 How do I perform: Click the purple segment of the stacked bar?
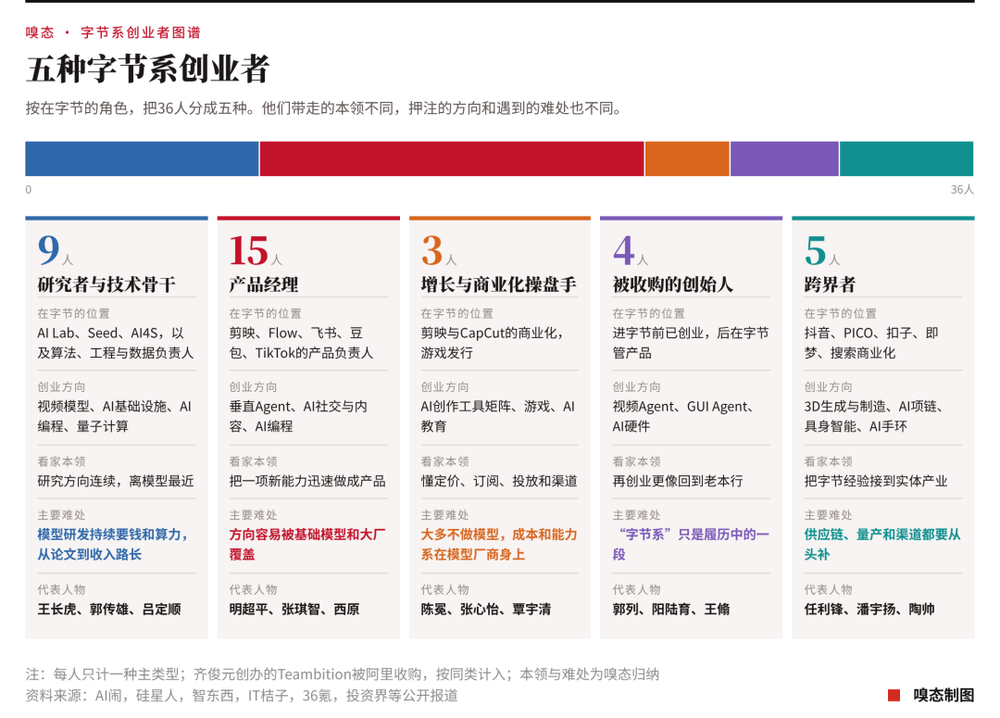coord(784,159)
